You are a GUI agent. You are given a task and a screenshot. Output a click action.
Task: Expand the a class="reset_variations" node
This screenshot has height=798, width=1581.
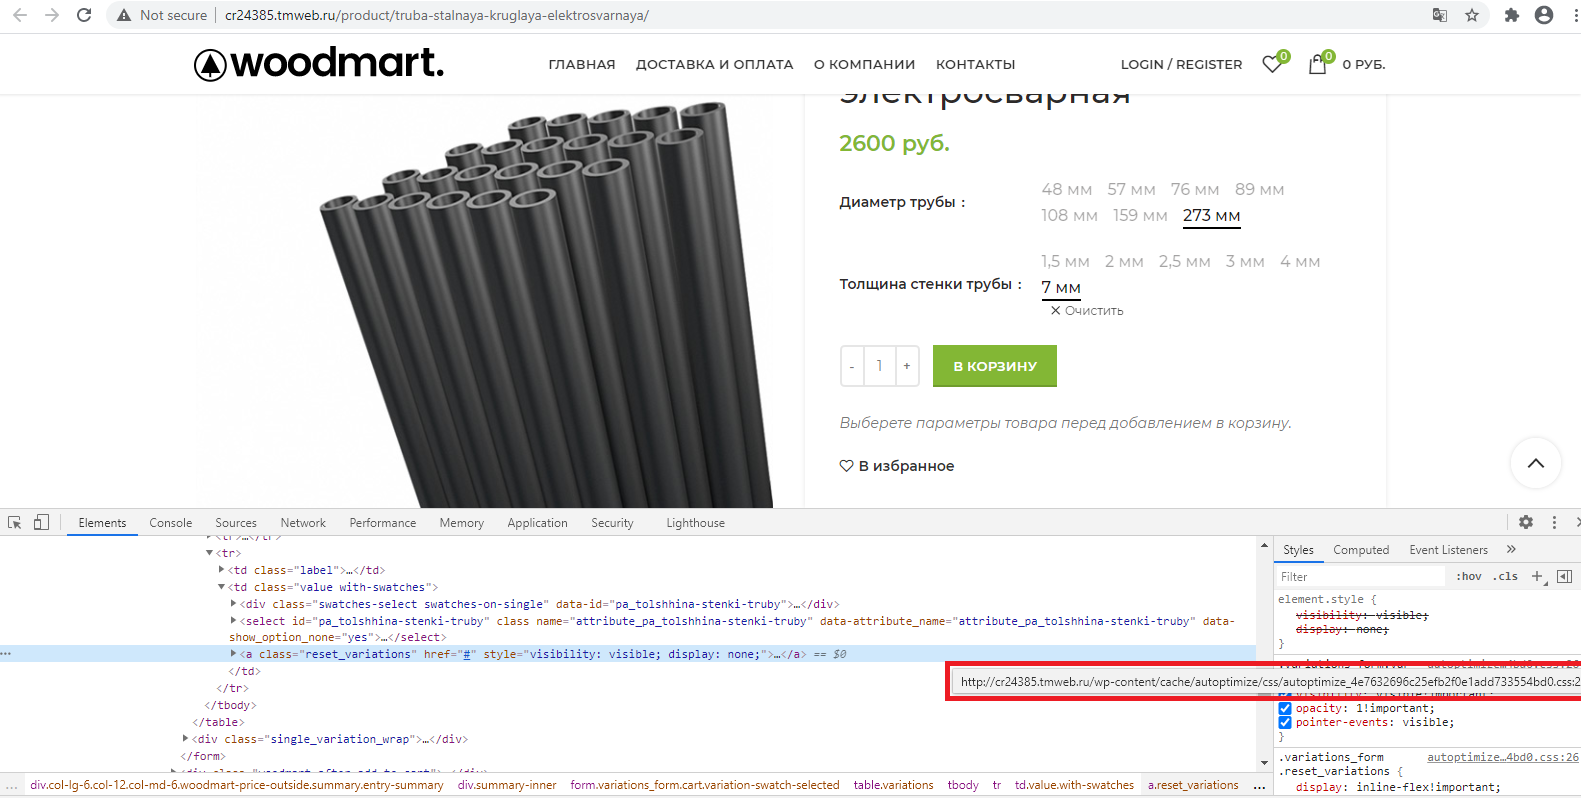coord(234,654)
